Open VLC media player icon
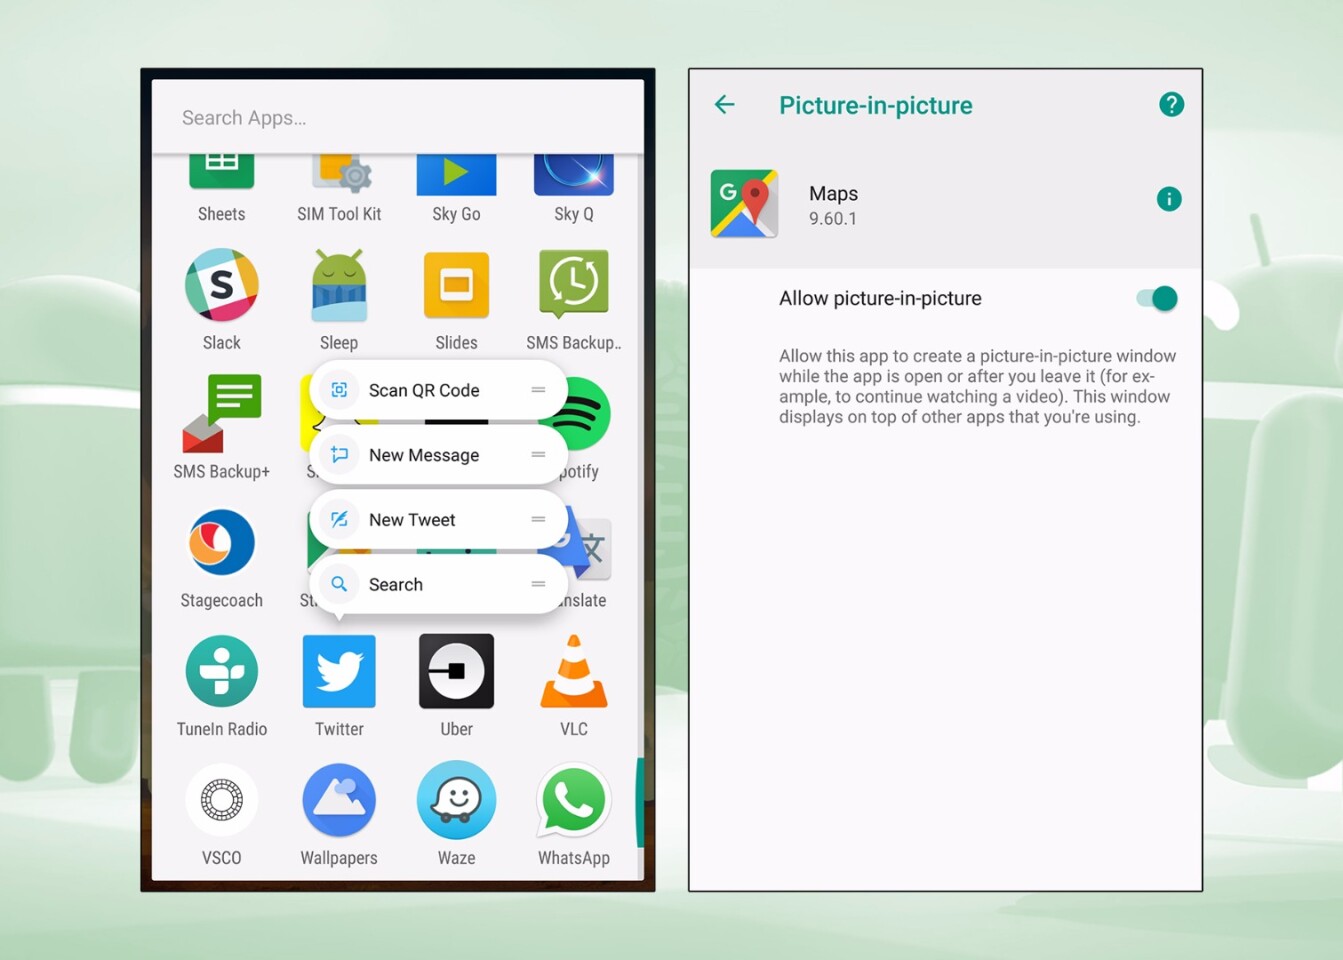Image resolution: width=1343 pixels, height=960 pixels. tap(574, 671)
